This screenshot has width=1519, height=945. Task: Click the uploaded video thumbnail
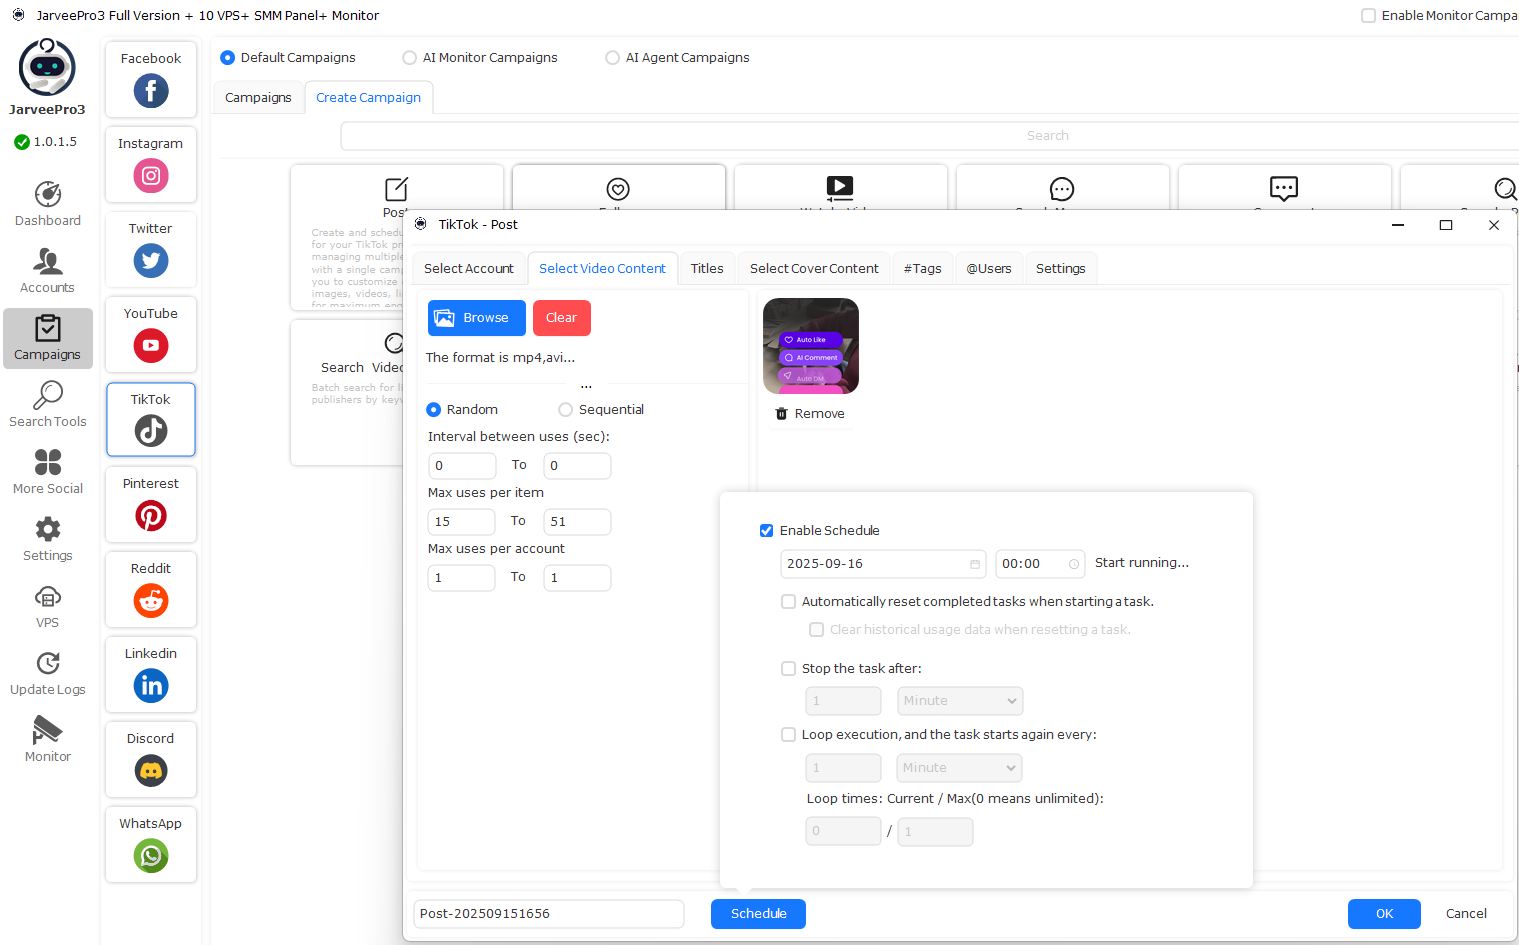pos(811,346)
